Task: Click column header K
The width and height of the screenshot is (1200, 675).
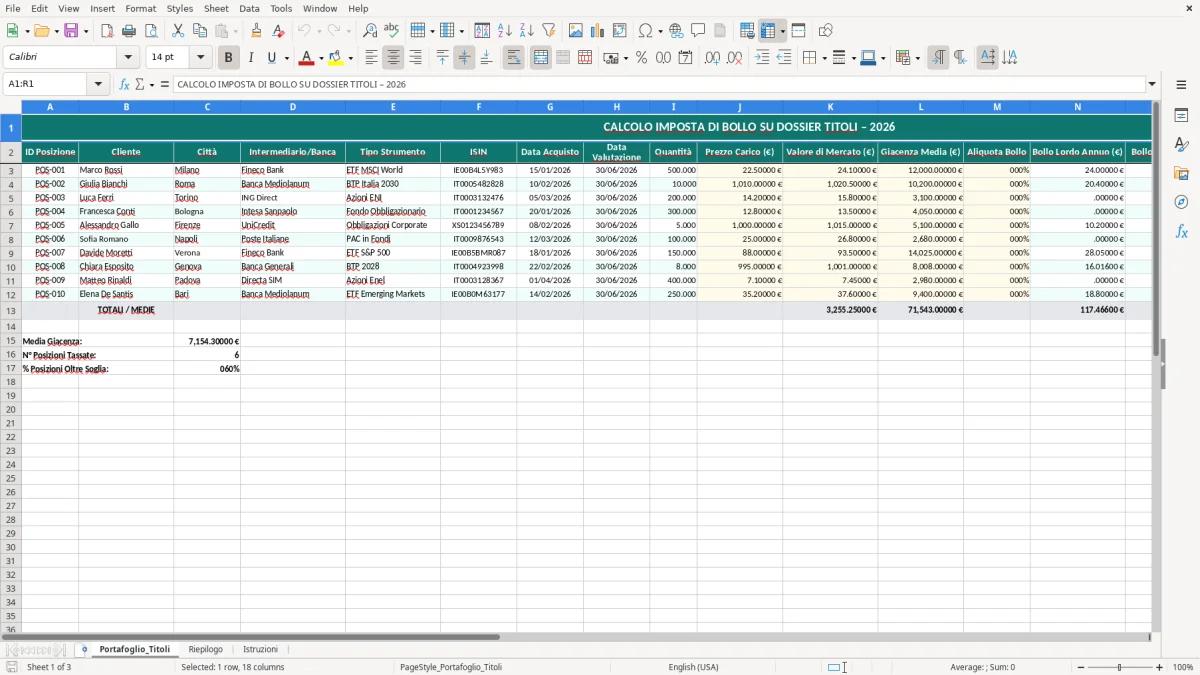Action: 830,106
